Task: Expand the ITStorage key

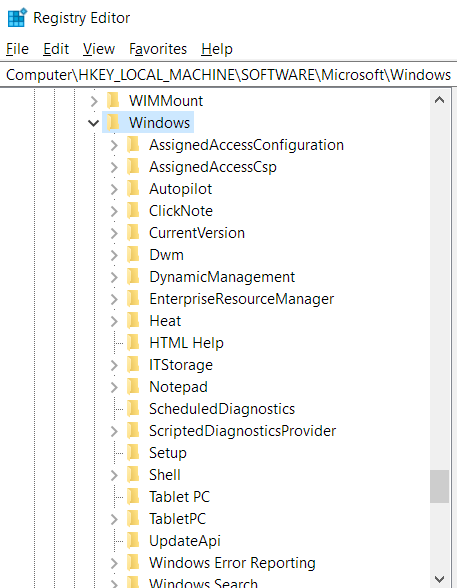Action: (x=114, y=365)
